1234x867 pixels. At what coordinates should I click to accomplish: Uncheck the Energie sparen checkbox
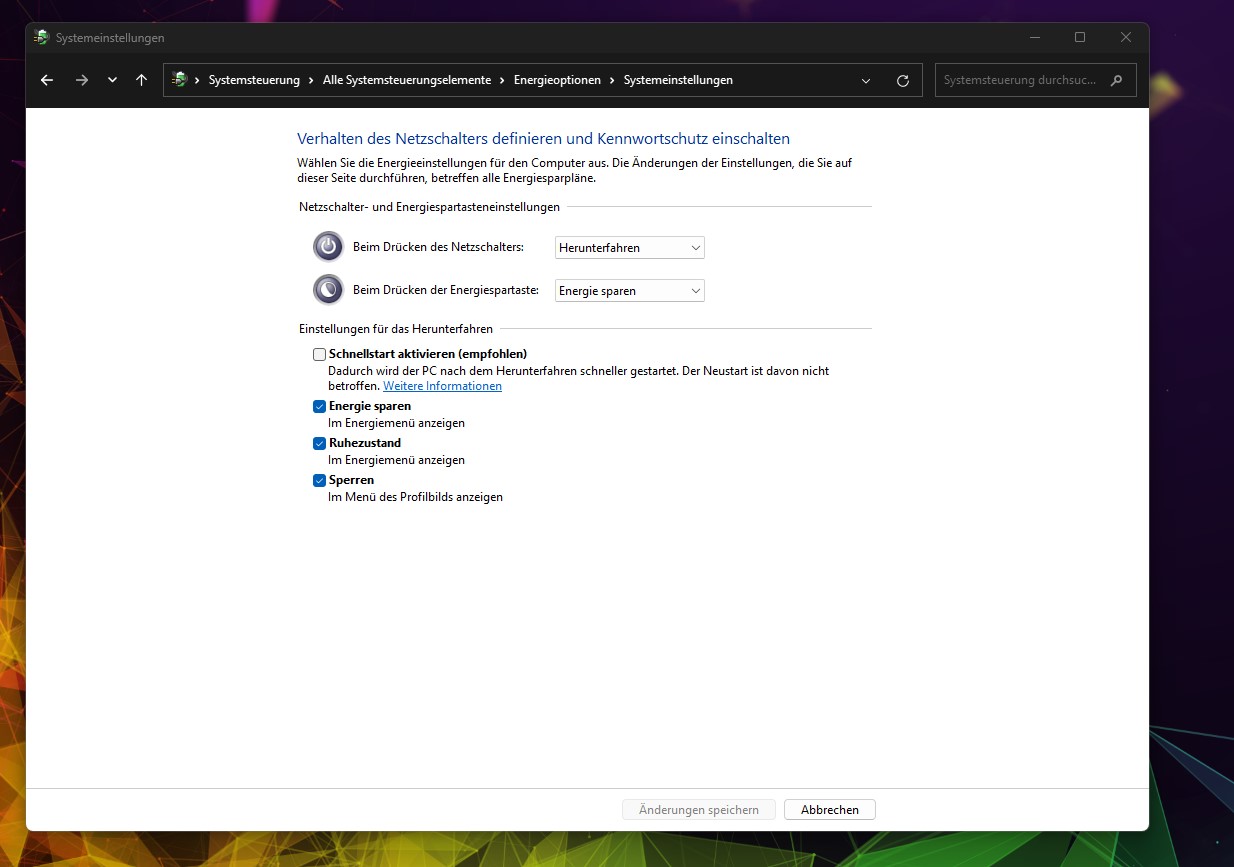(x=320, y=406)
